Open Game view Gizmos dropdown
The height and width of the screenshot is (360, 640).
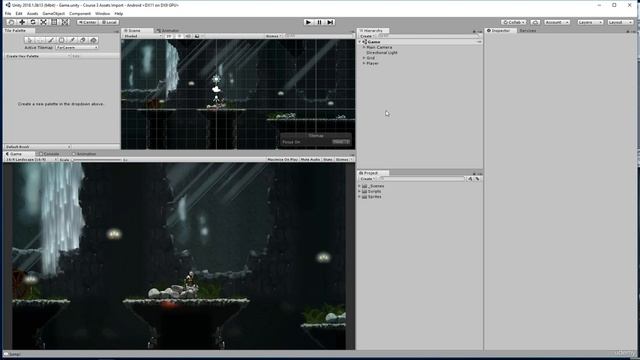pyautogui.click(x=344, y=160)
